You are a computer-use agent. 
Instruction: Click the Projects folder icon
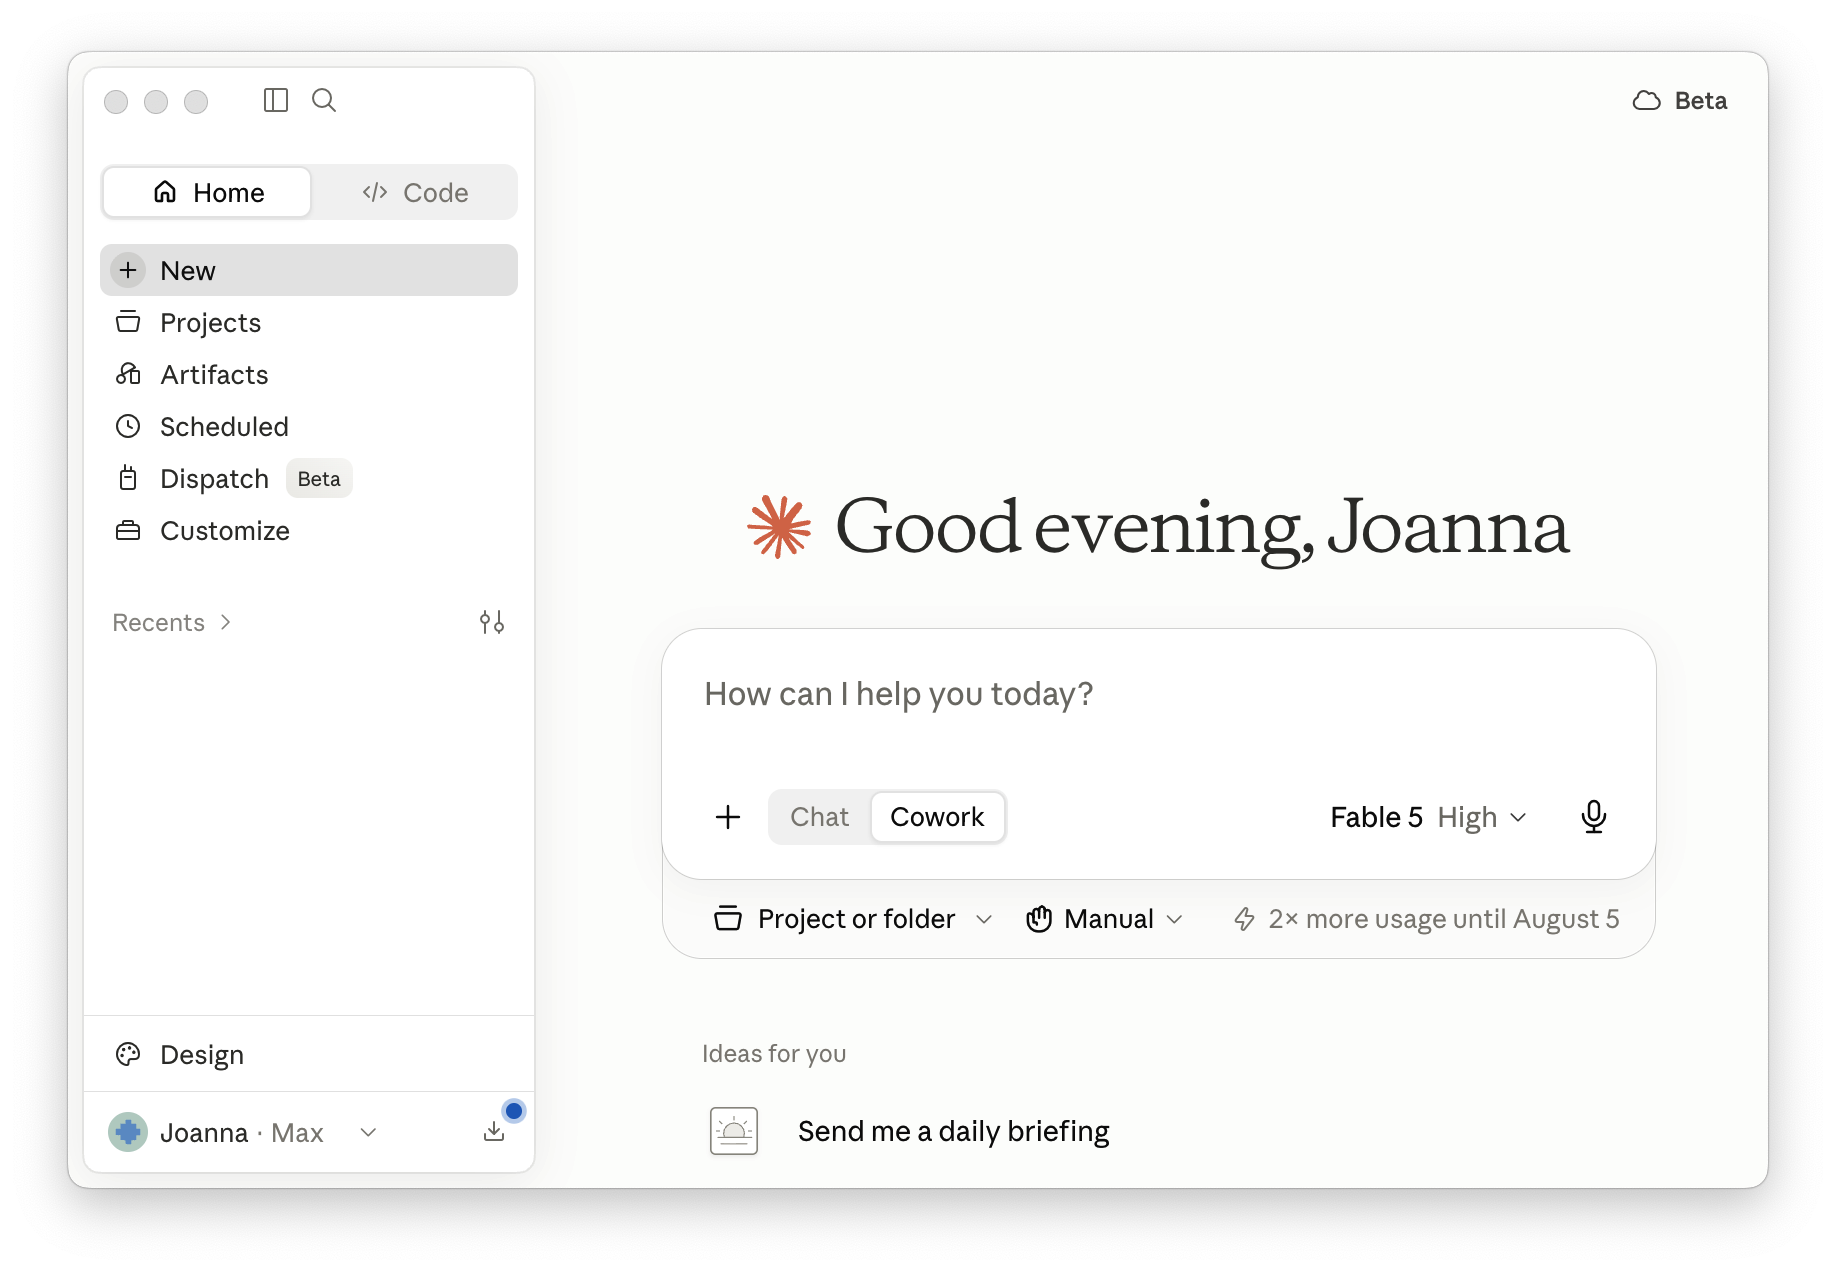pyautogui.click(x=128, y=322)
